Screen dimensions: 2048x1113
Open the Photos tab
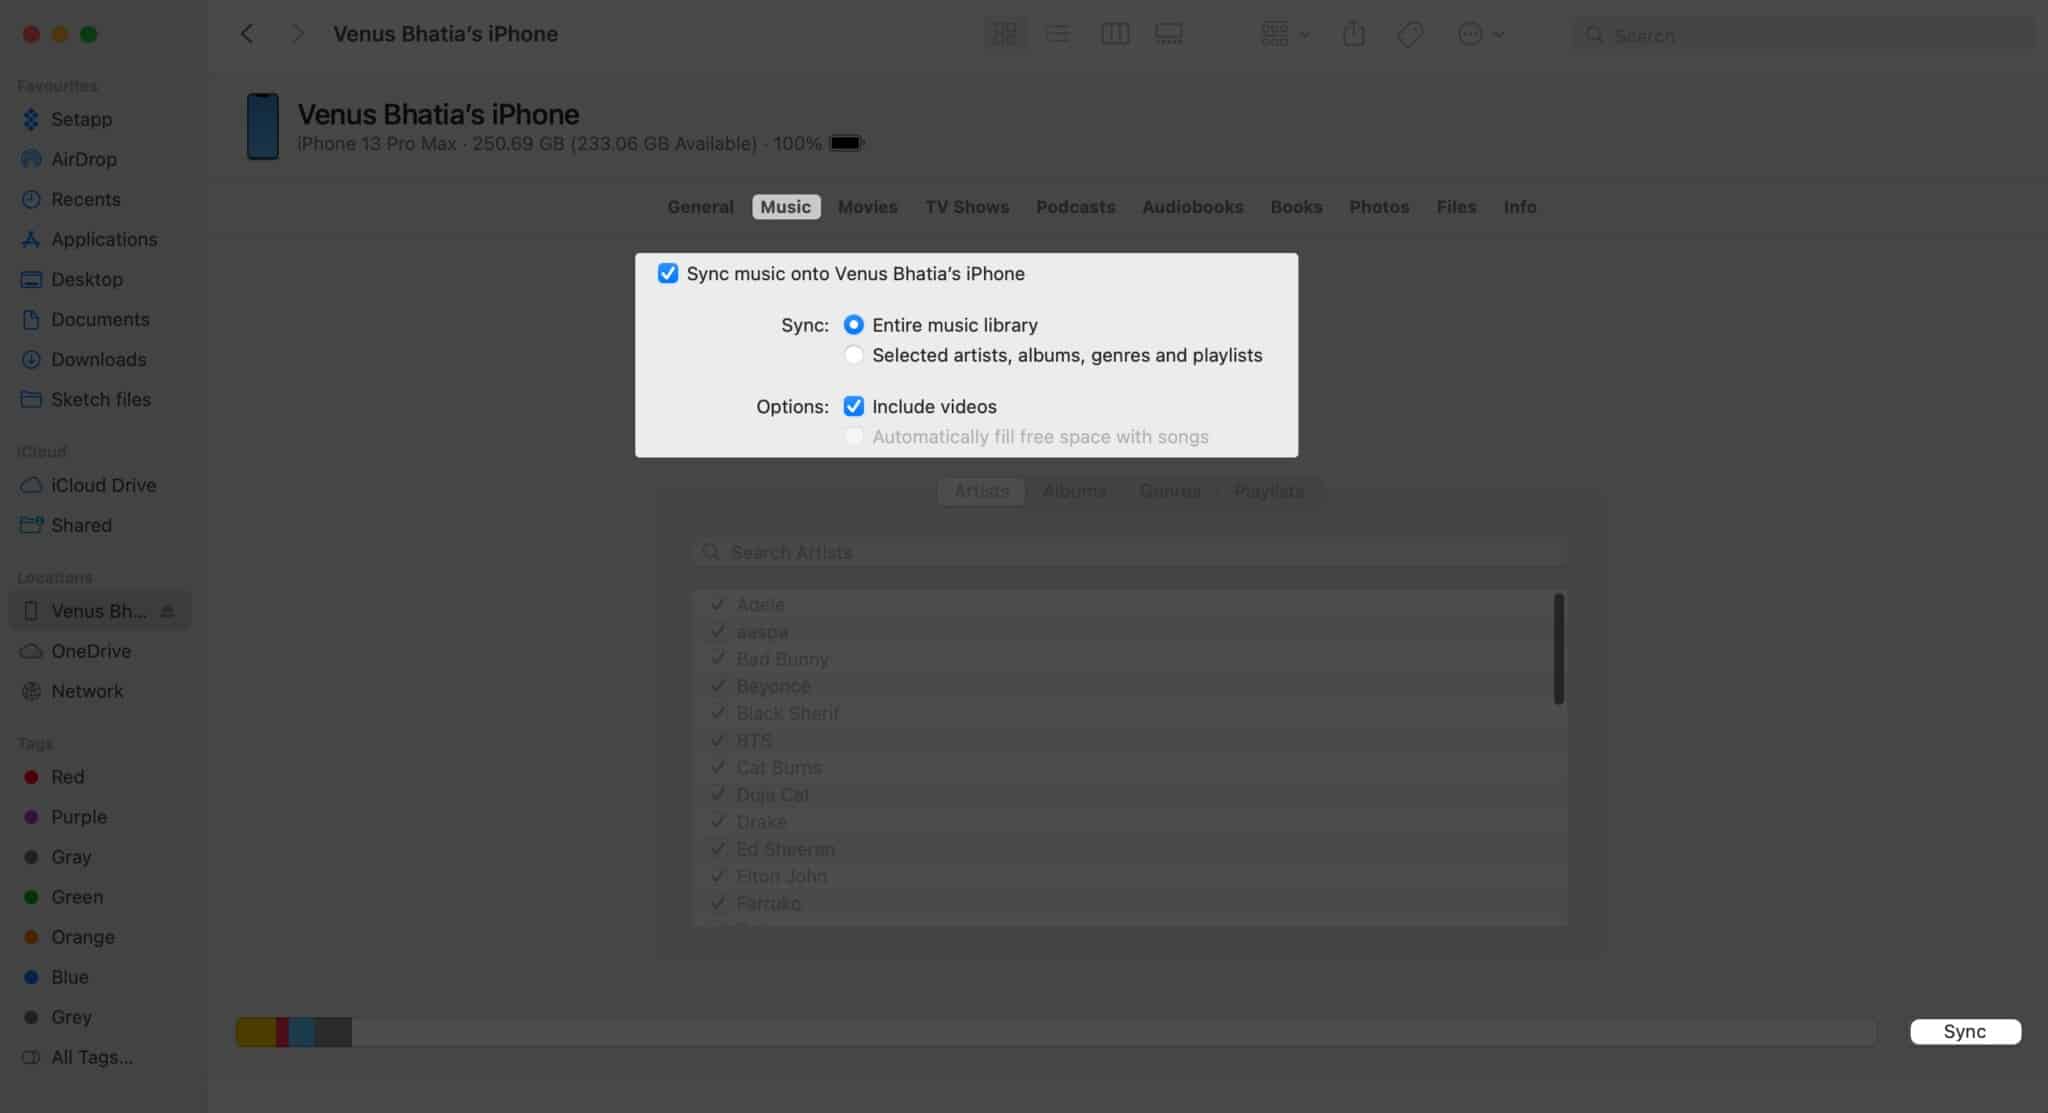pyautogui.click(x=1379, y=207)
